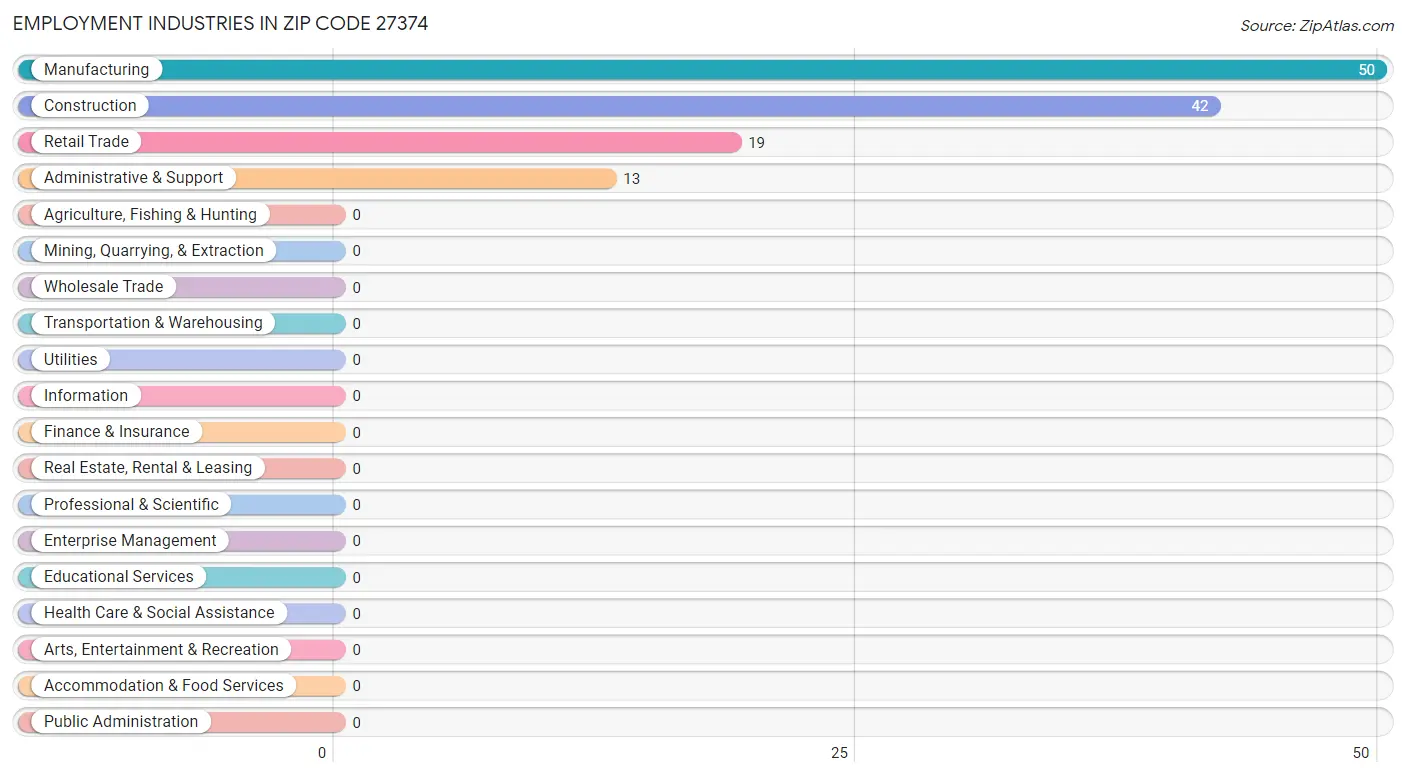Click the Construction bar label
Image resolution: width=1406 pixels, height=777 pixels.
[90, 105]
